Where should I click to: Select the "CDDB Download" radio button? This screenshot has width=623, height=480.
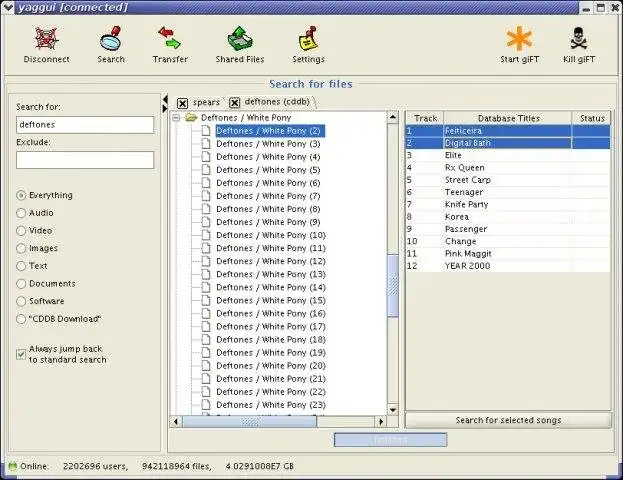coord(21,319)
